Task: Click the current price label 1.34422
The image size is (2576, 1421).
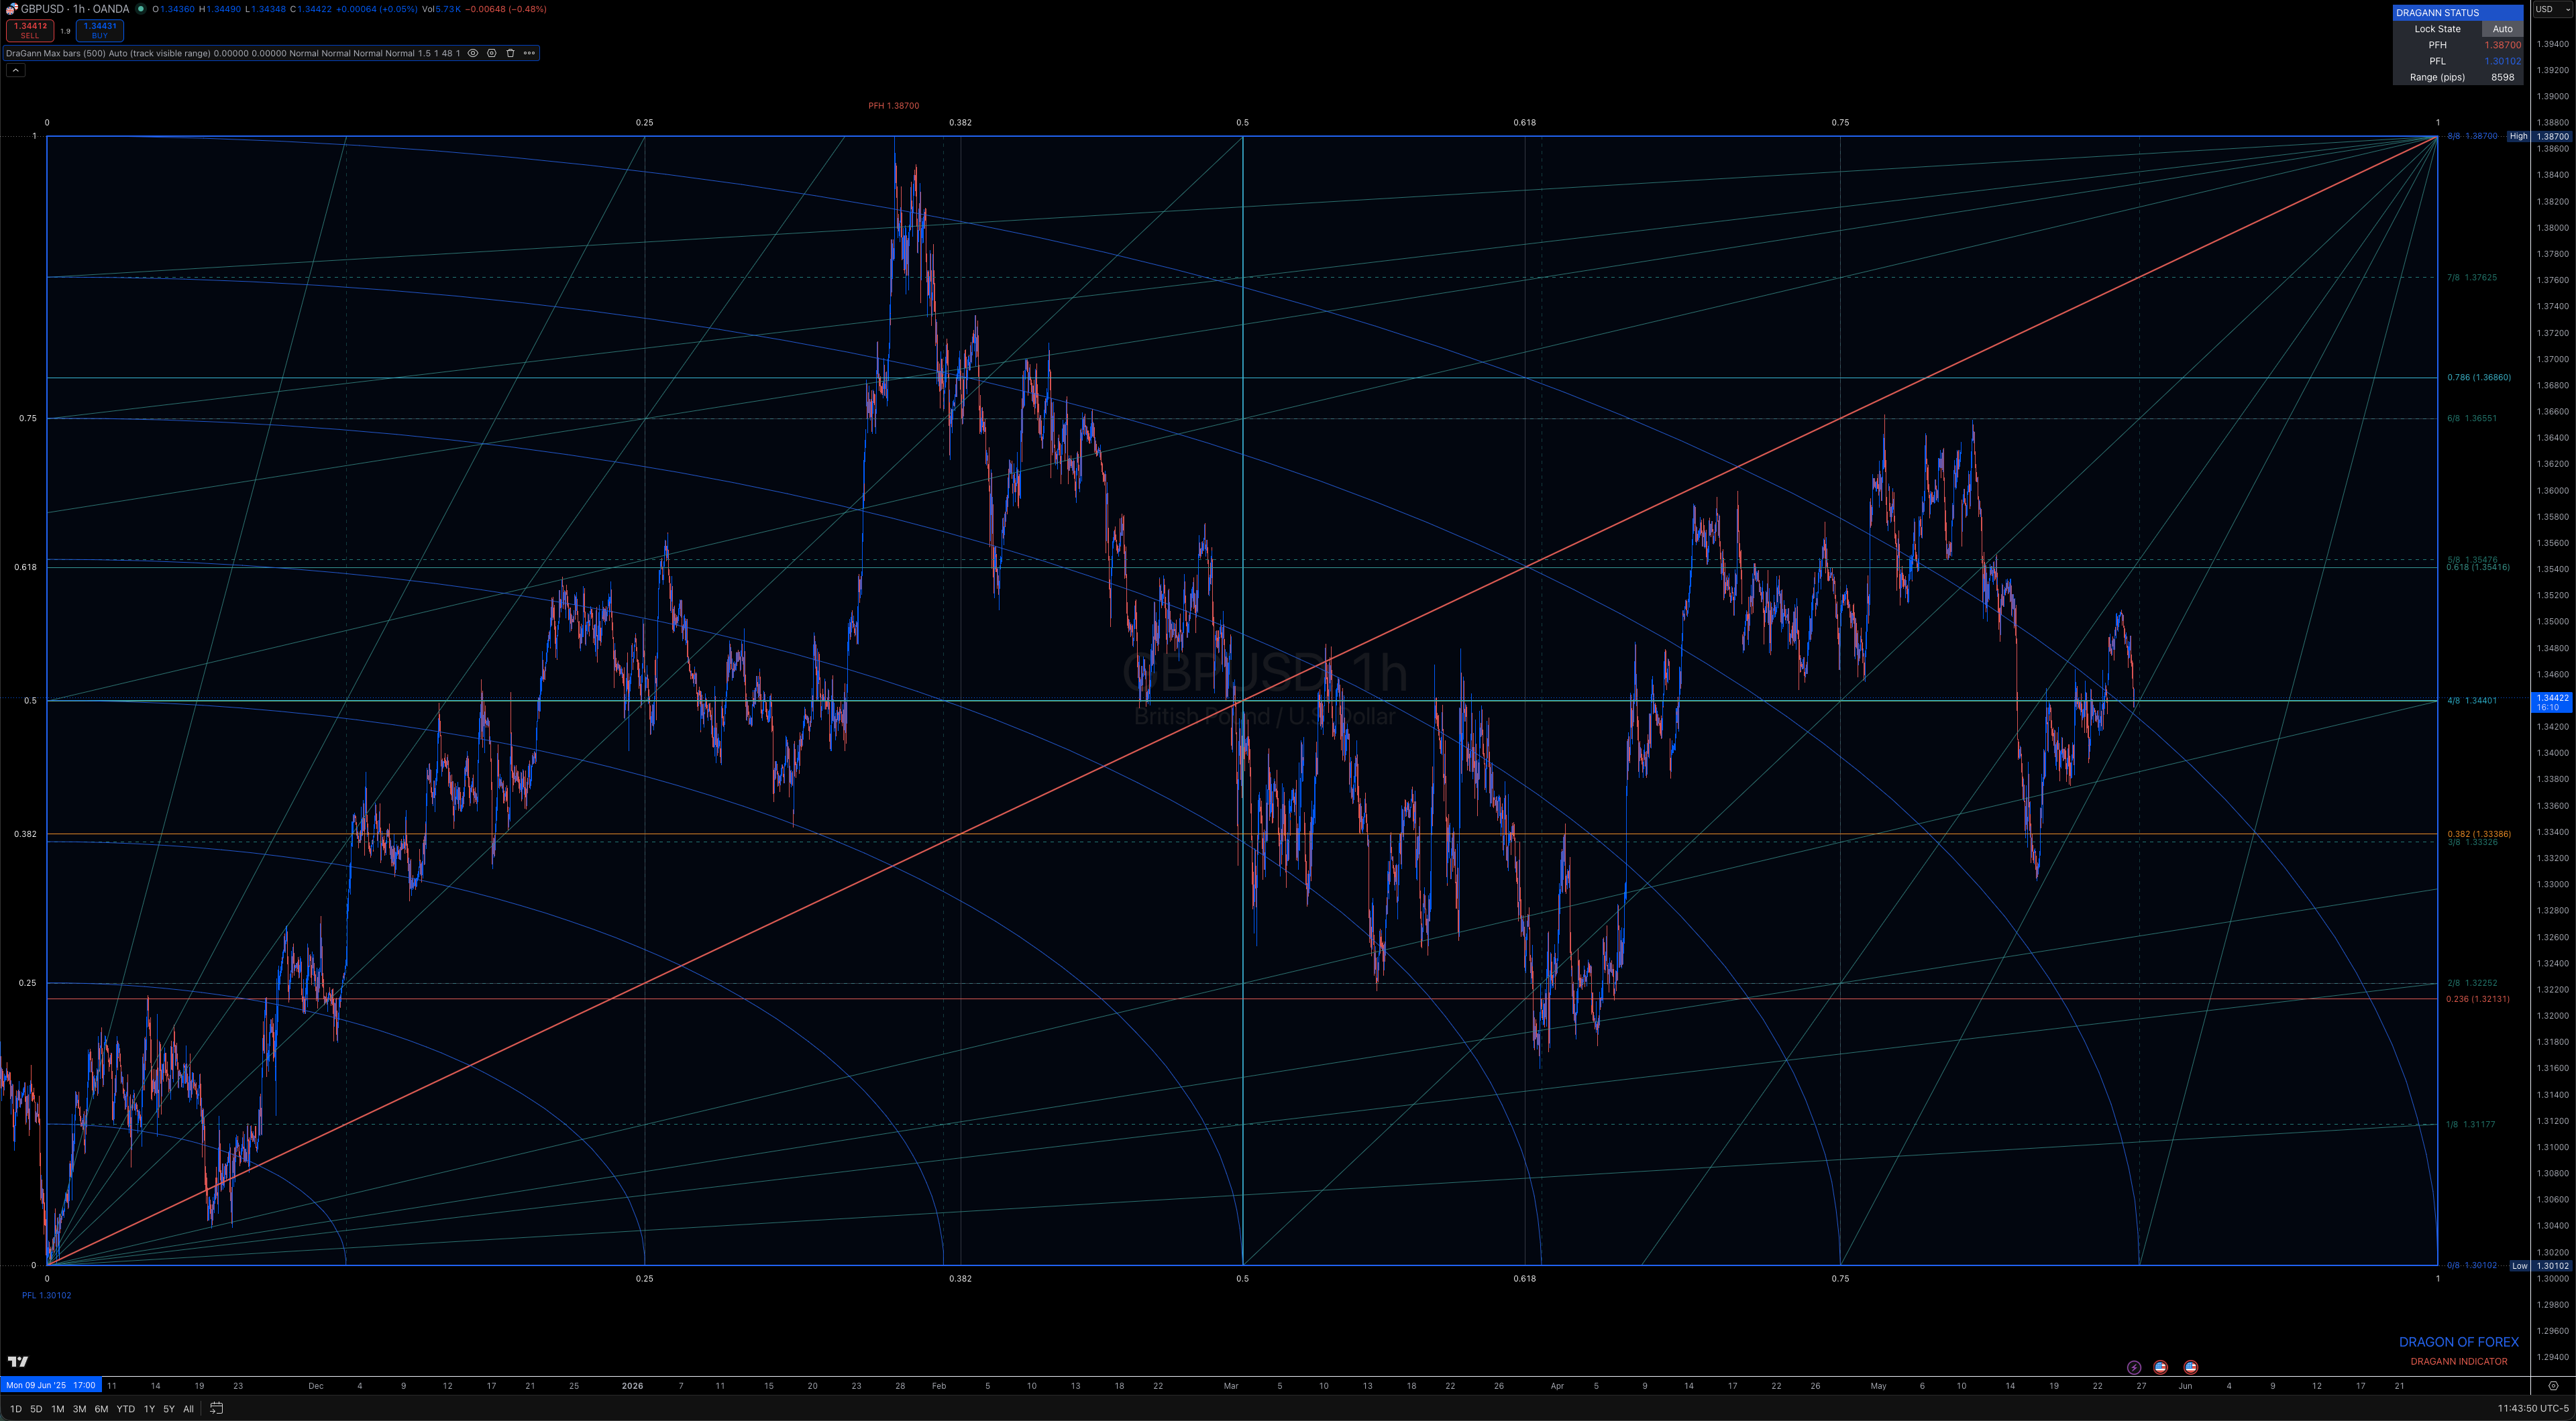Action: point(2552,702)
